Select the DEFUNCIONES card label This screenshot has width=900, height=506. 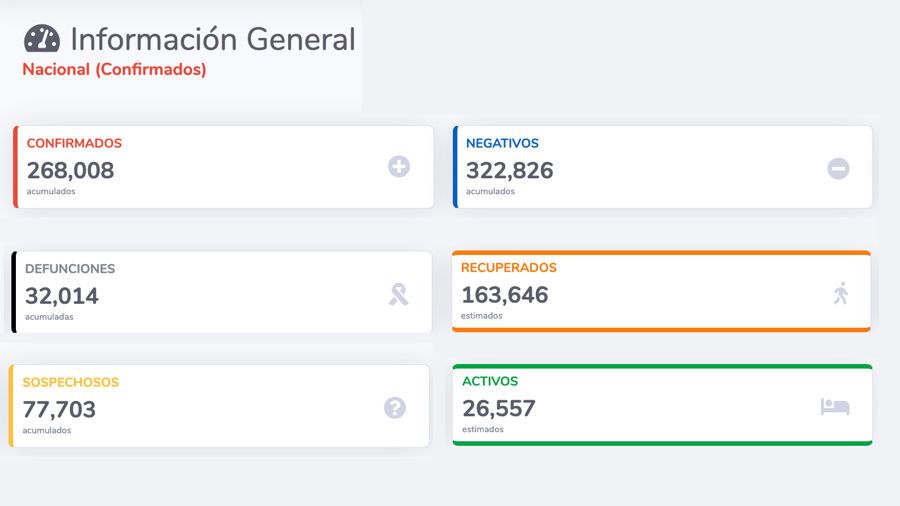(x=70, y=269)
